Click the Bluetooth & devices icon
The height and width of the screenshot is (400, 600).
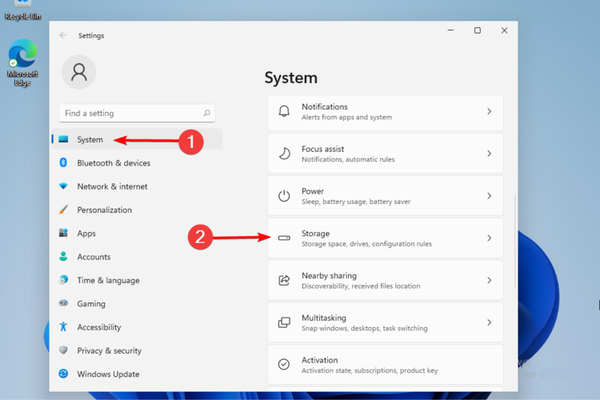click(x=63, y=163)
